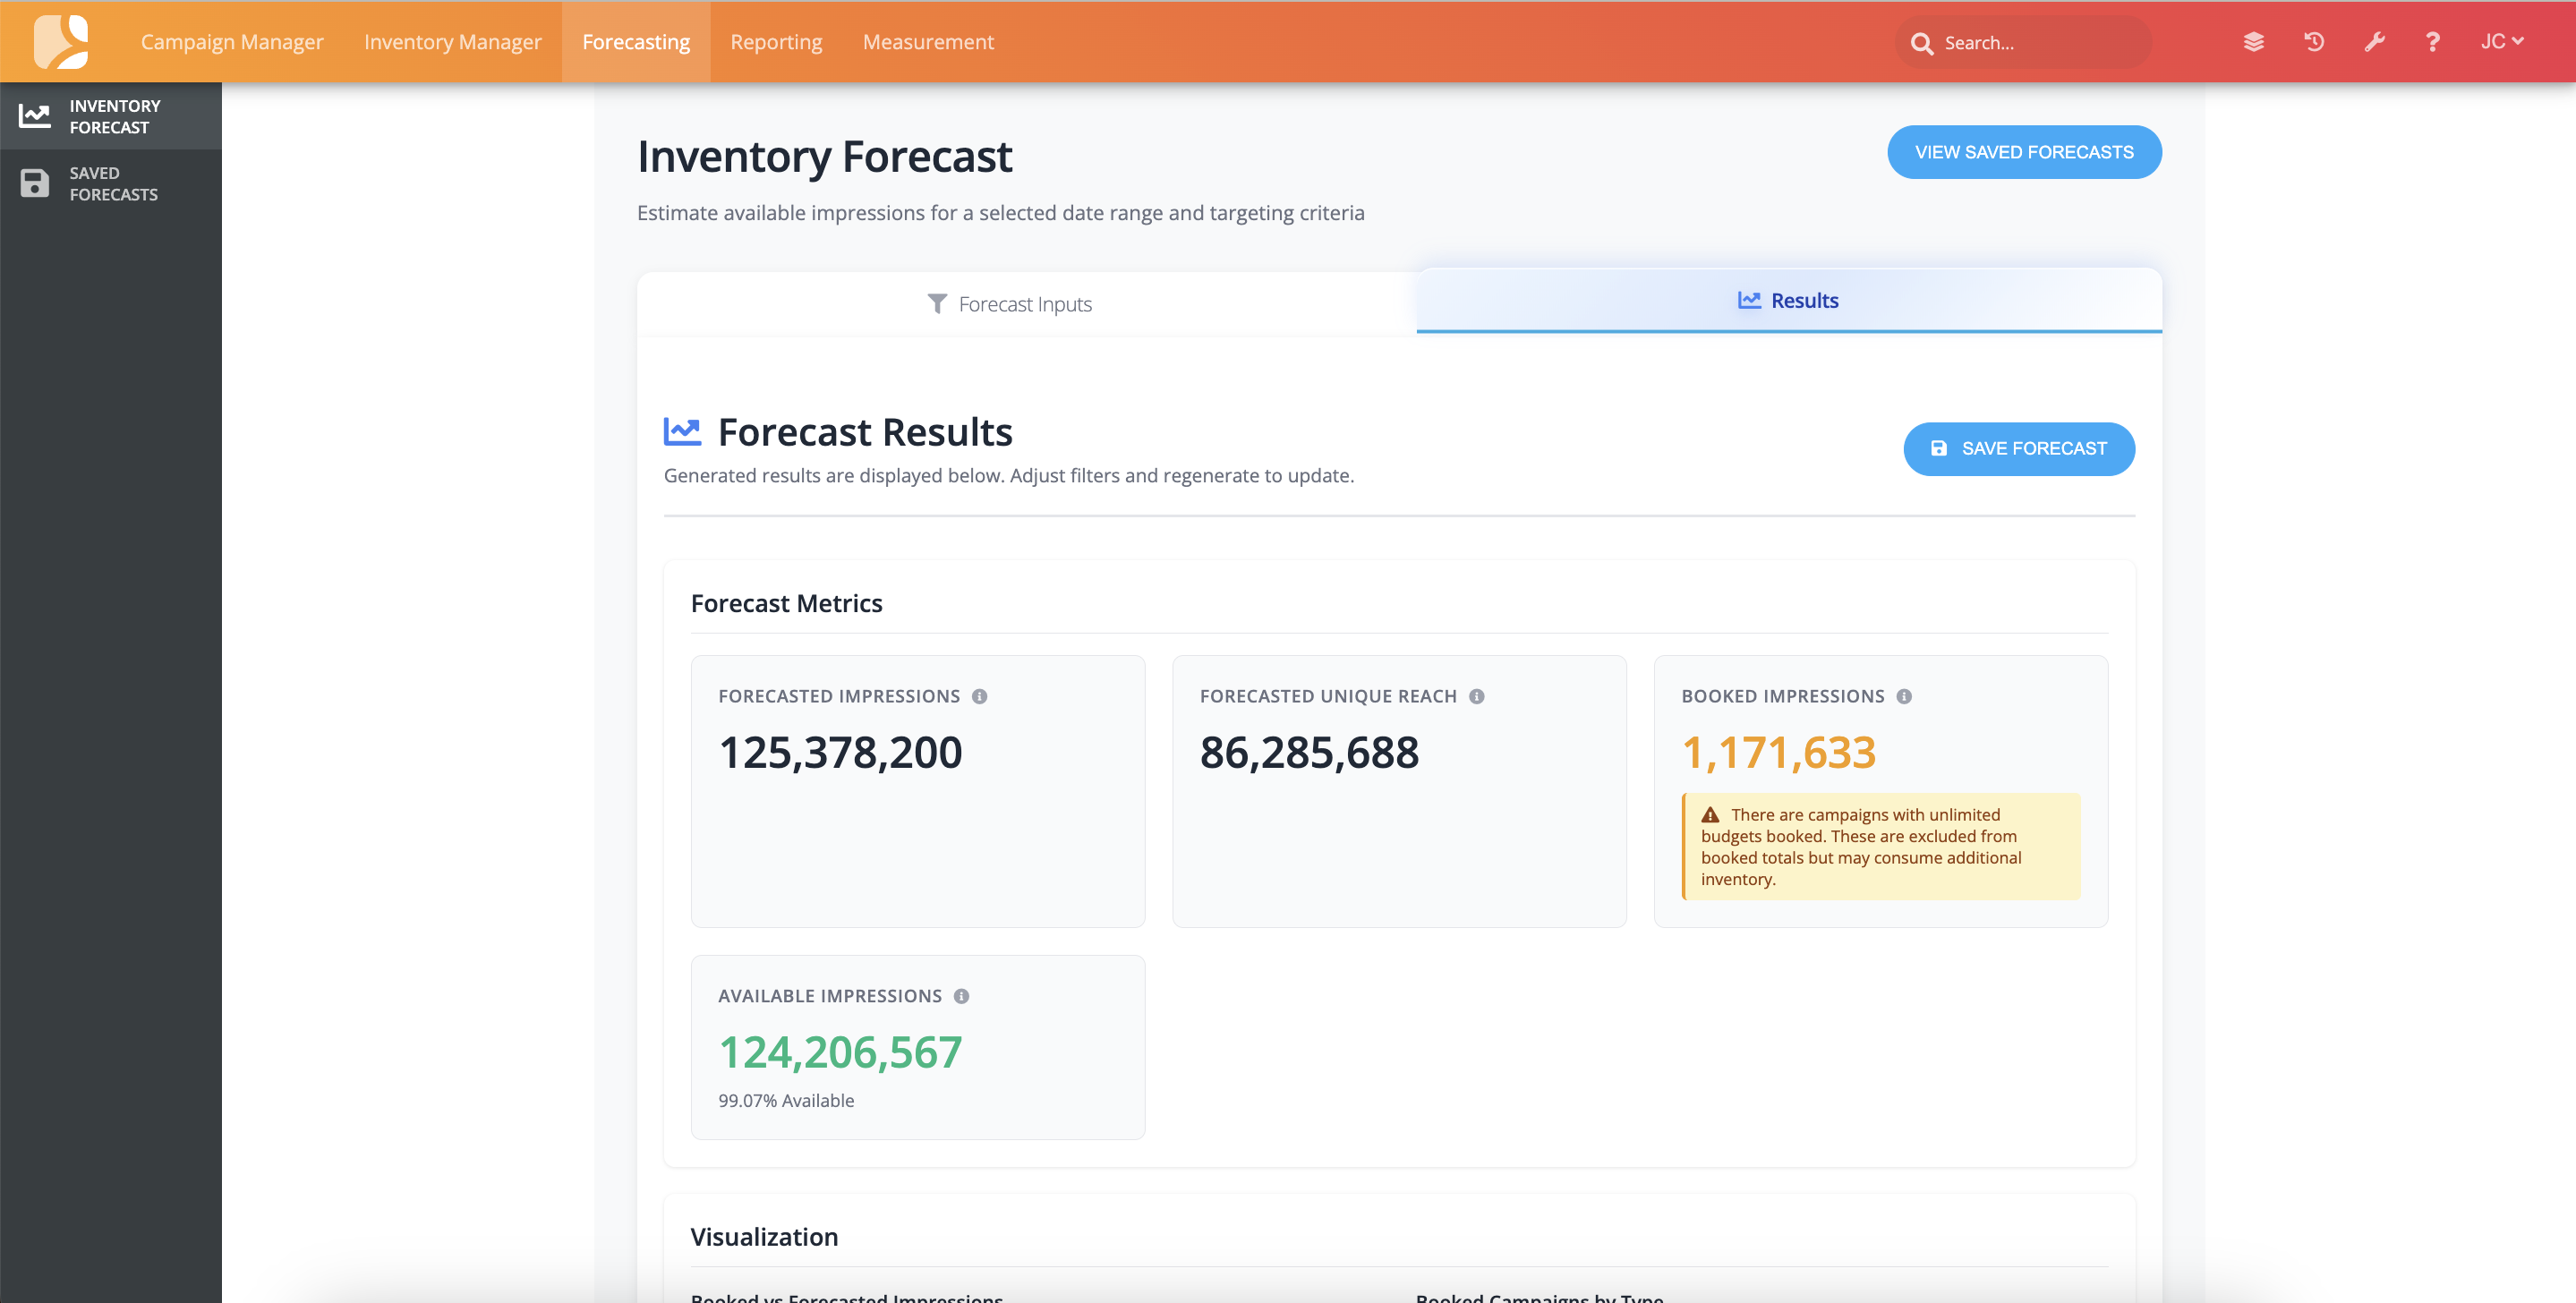Click the app logo in the header
Viewport: 2576px width, 1303px height.
[x=61, y=41]
